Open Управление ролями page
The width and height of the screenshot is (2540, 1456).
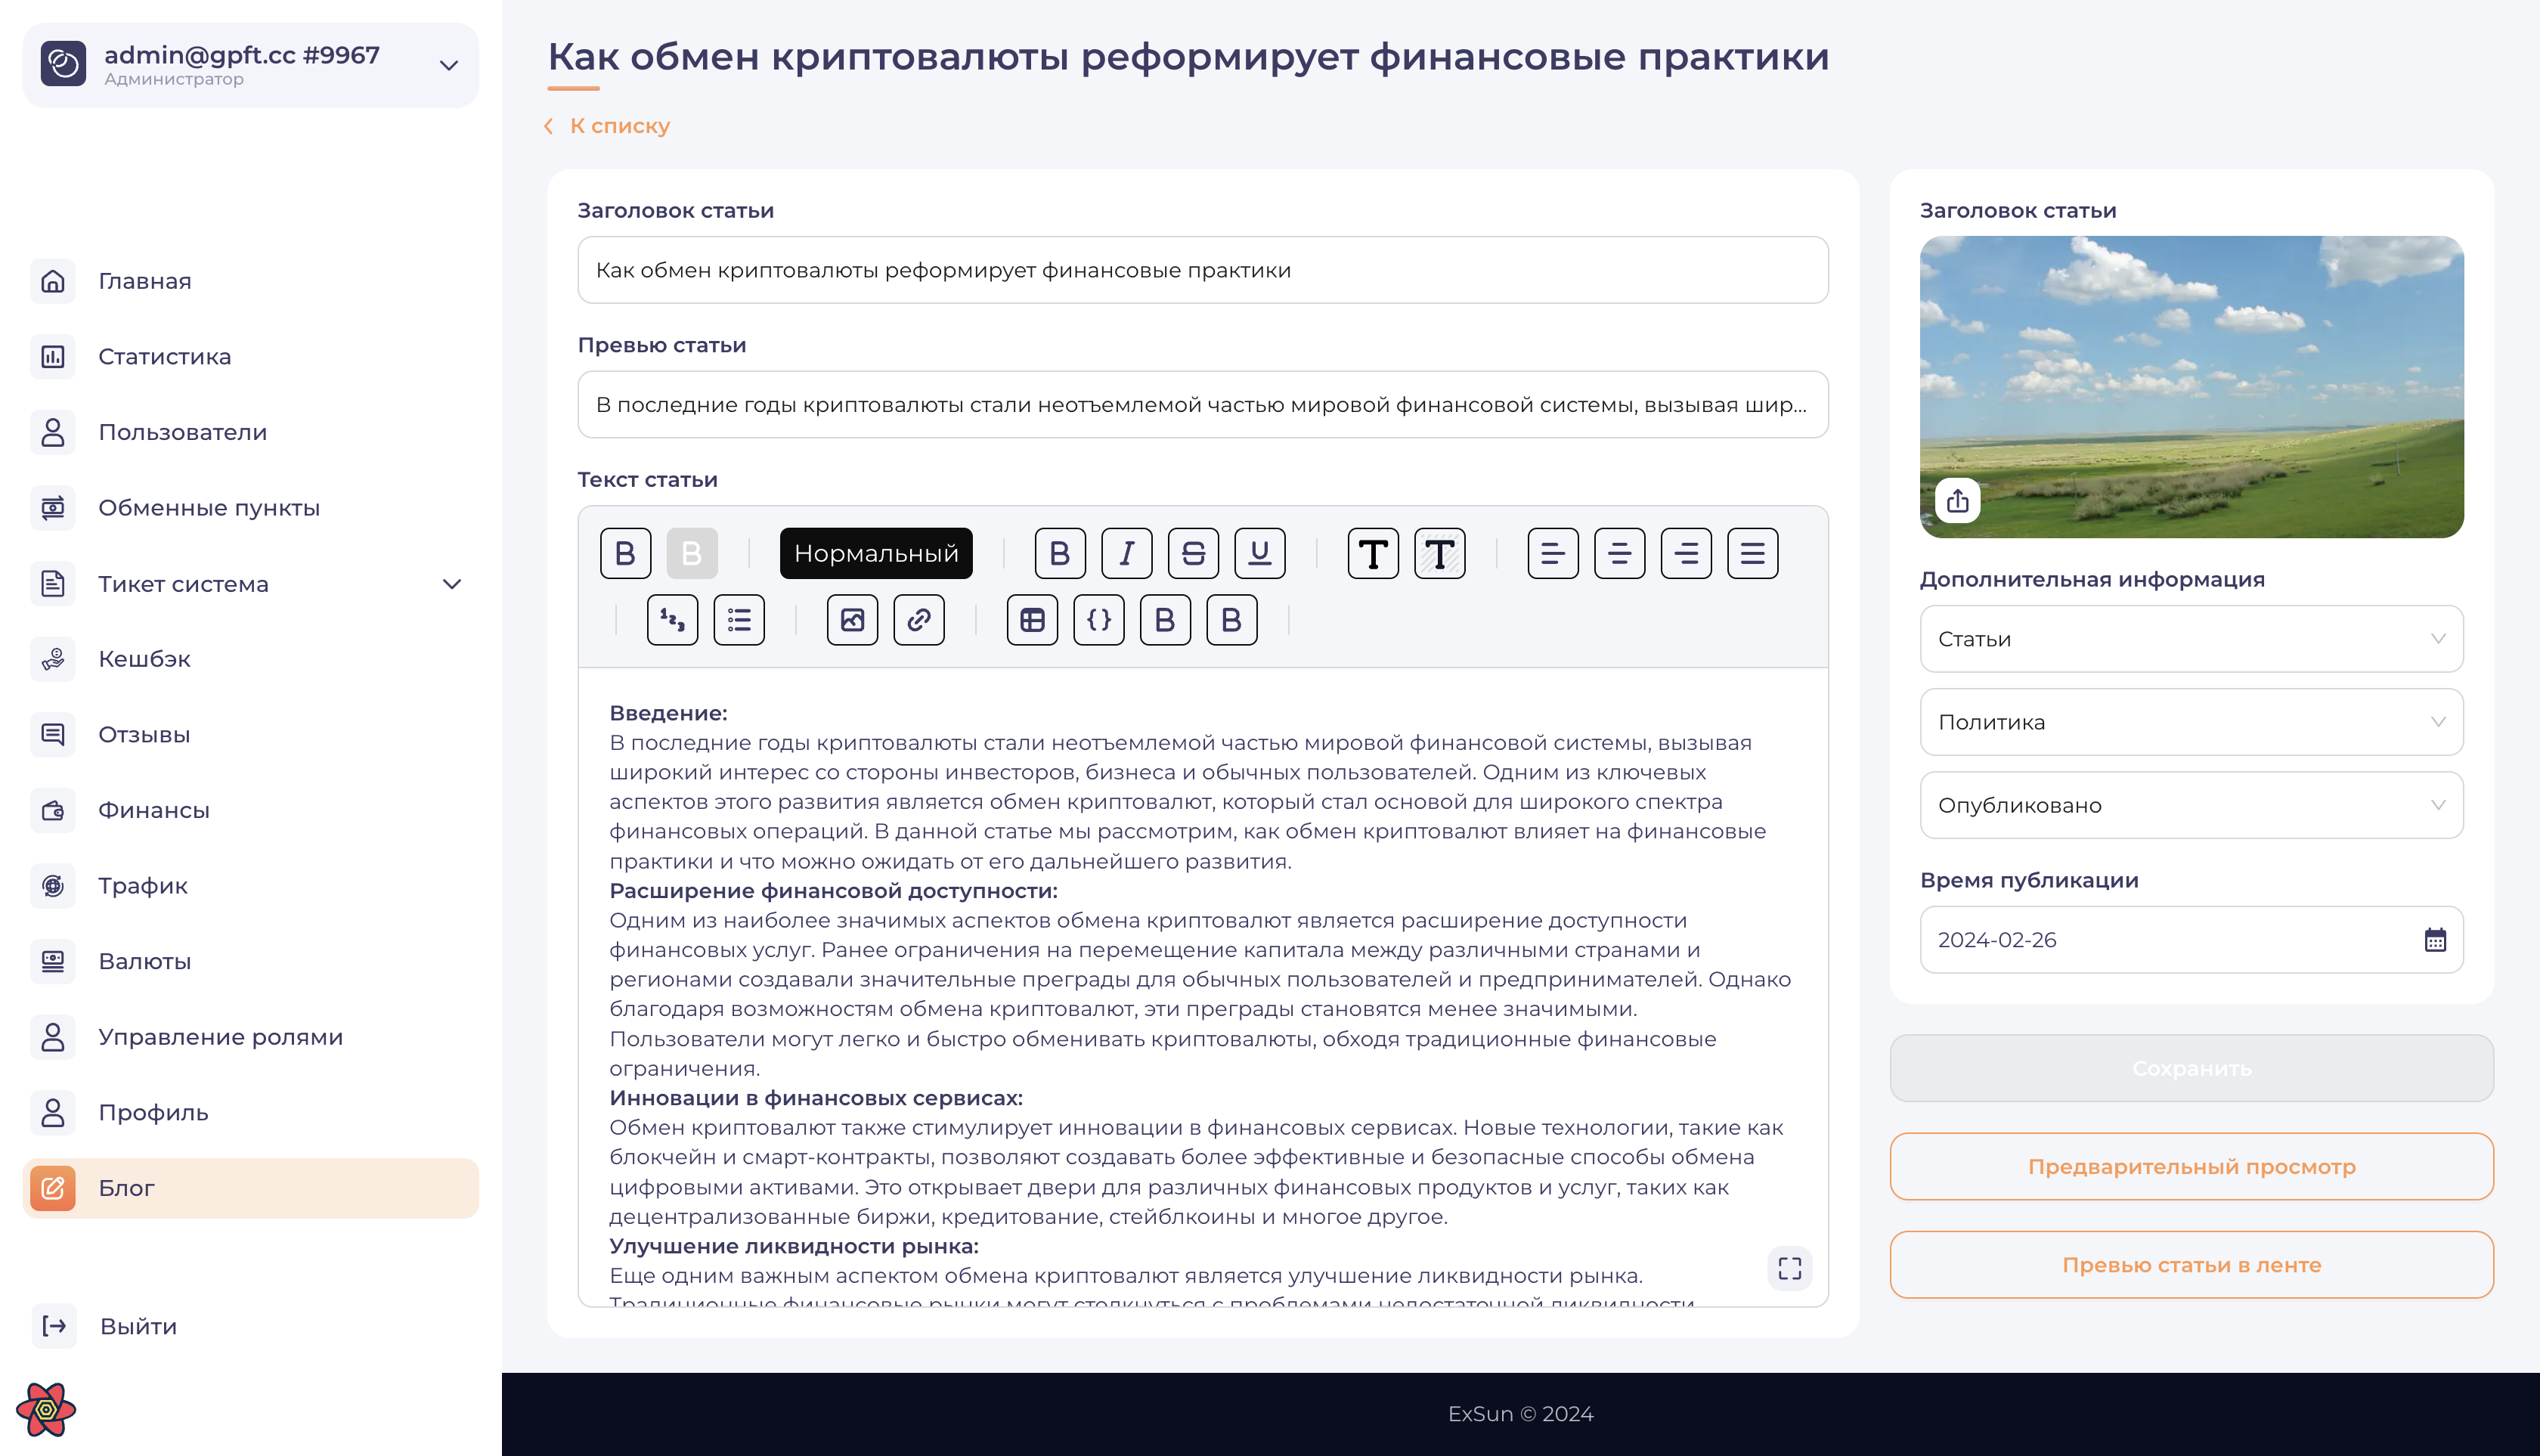[x=251, y=1037]
